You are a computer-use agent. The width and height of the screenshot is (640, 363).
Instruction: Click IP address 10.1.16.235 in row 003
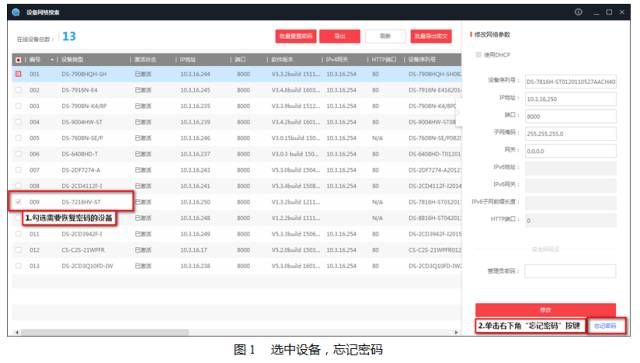click(195, 106)
